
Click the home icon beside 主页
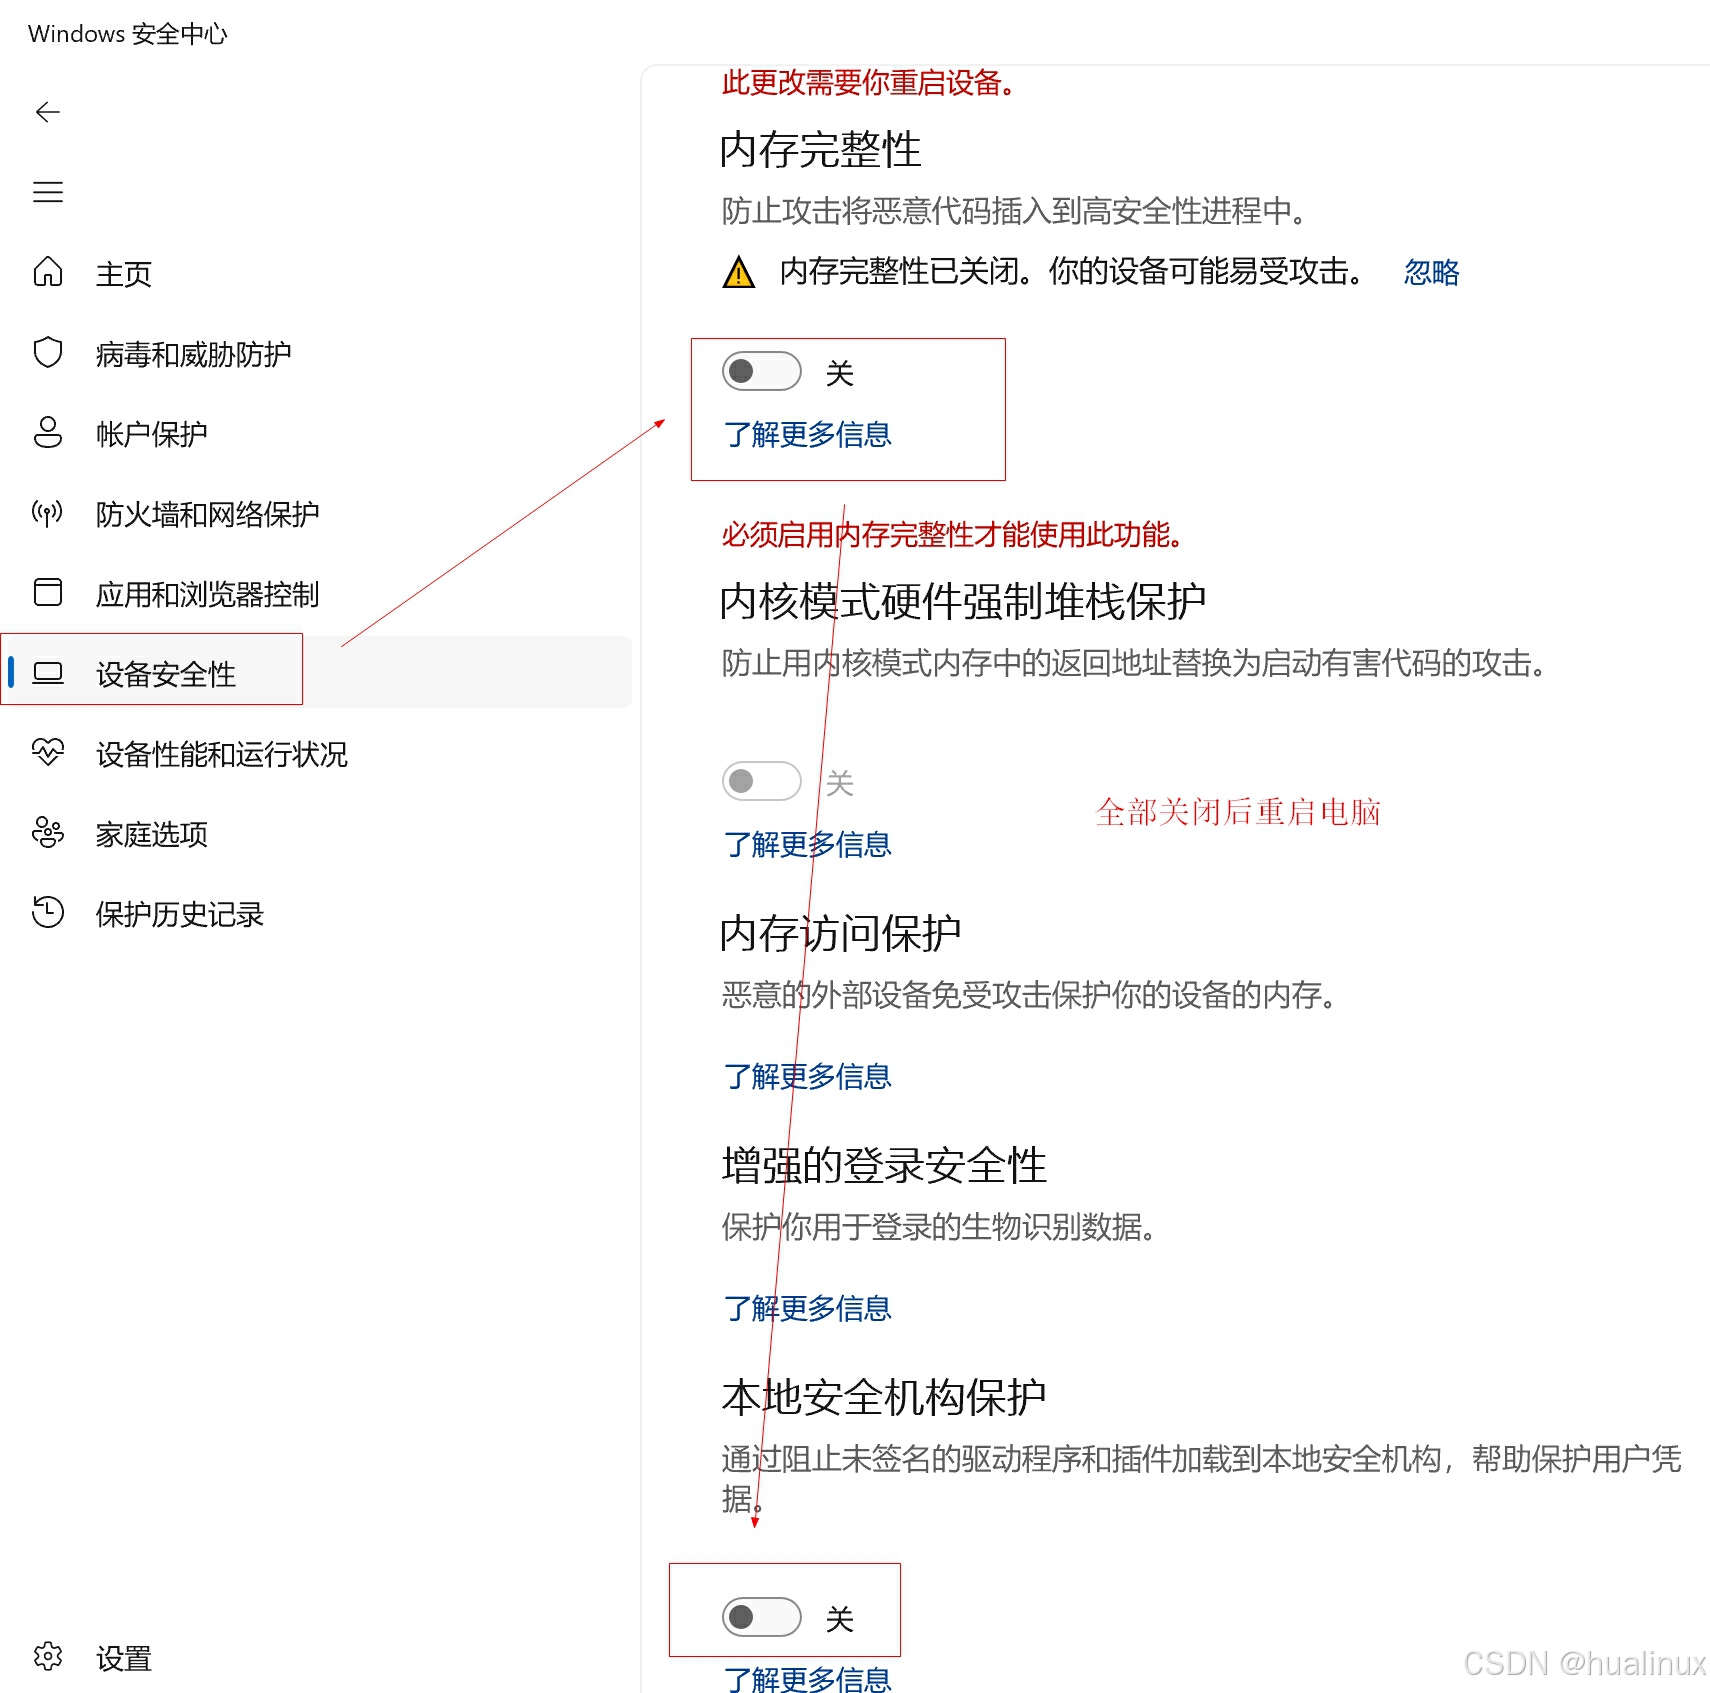48,272
